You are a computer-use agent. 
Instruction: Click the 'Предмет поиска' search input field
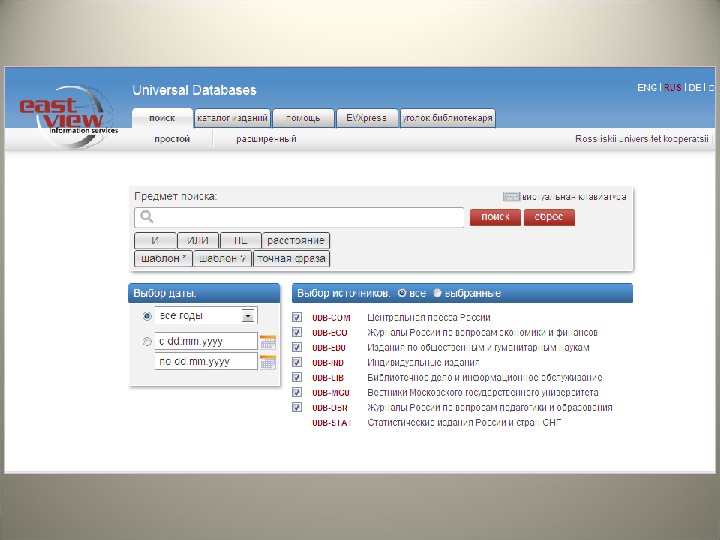(299, 217)
